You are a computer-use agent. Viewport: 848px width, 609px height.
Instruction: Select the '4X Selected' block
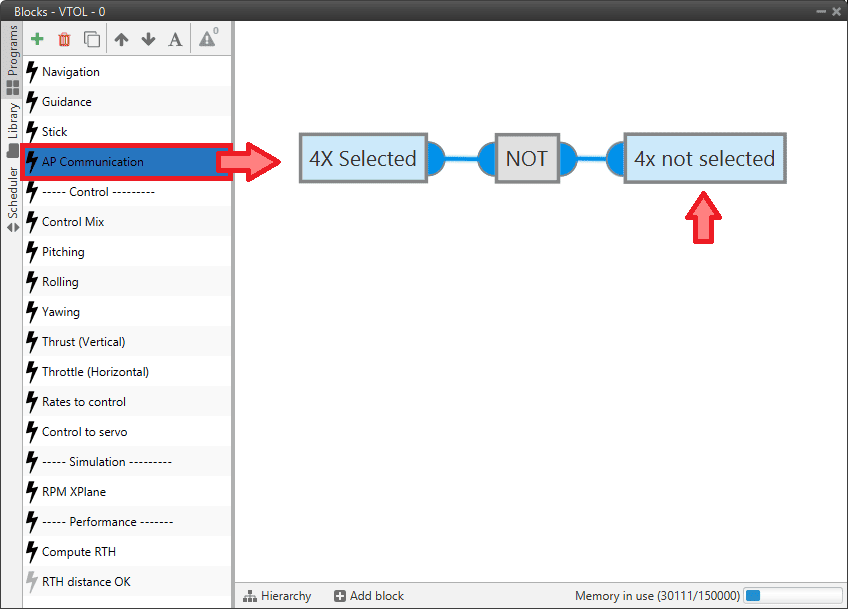click(x=363, y=158)
